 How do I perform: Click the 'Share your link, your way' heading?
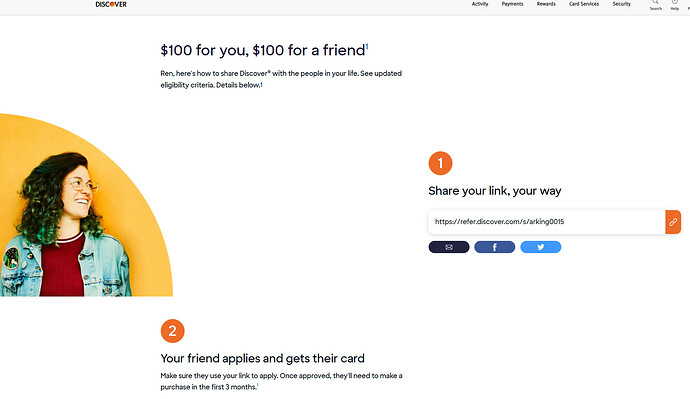495,191
